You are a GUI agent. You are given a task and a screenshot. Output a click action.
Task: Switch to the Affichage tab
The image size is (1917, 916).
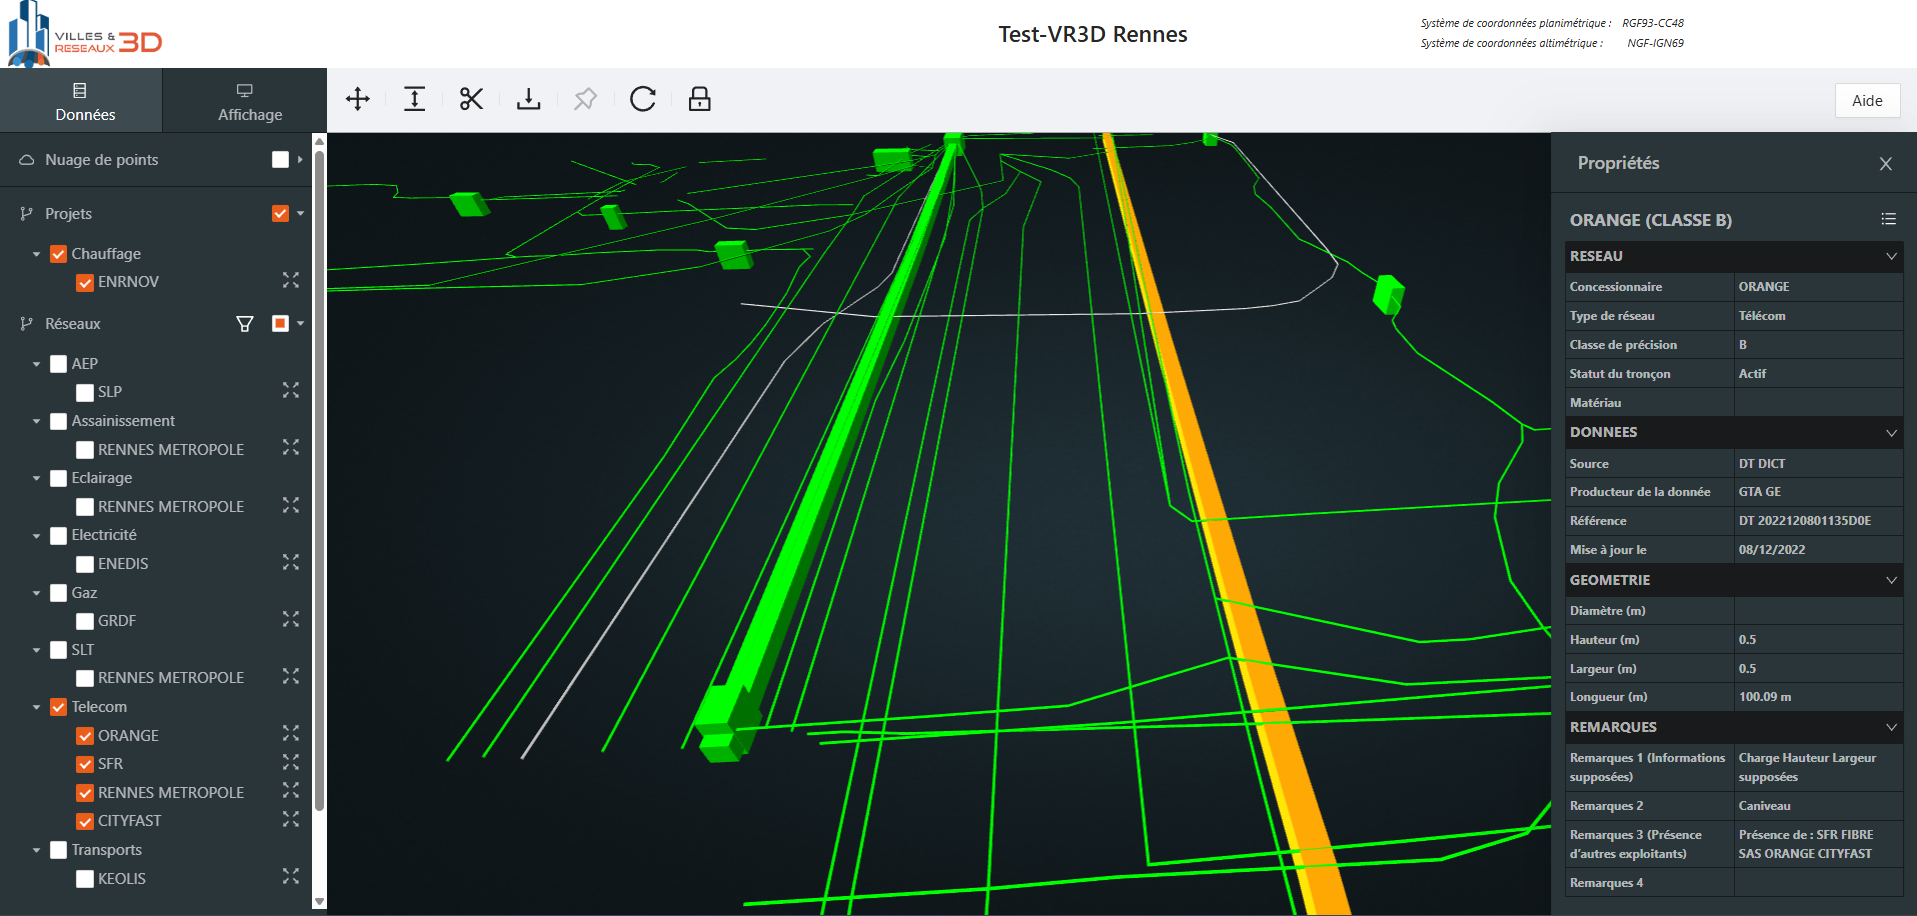245,101
